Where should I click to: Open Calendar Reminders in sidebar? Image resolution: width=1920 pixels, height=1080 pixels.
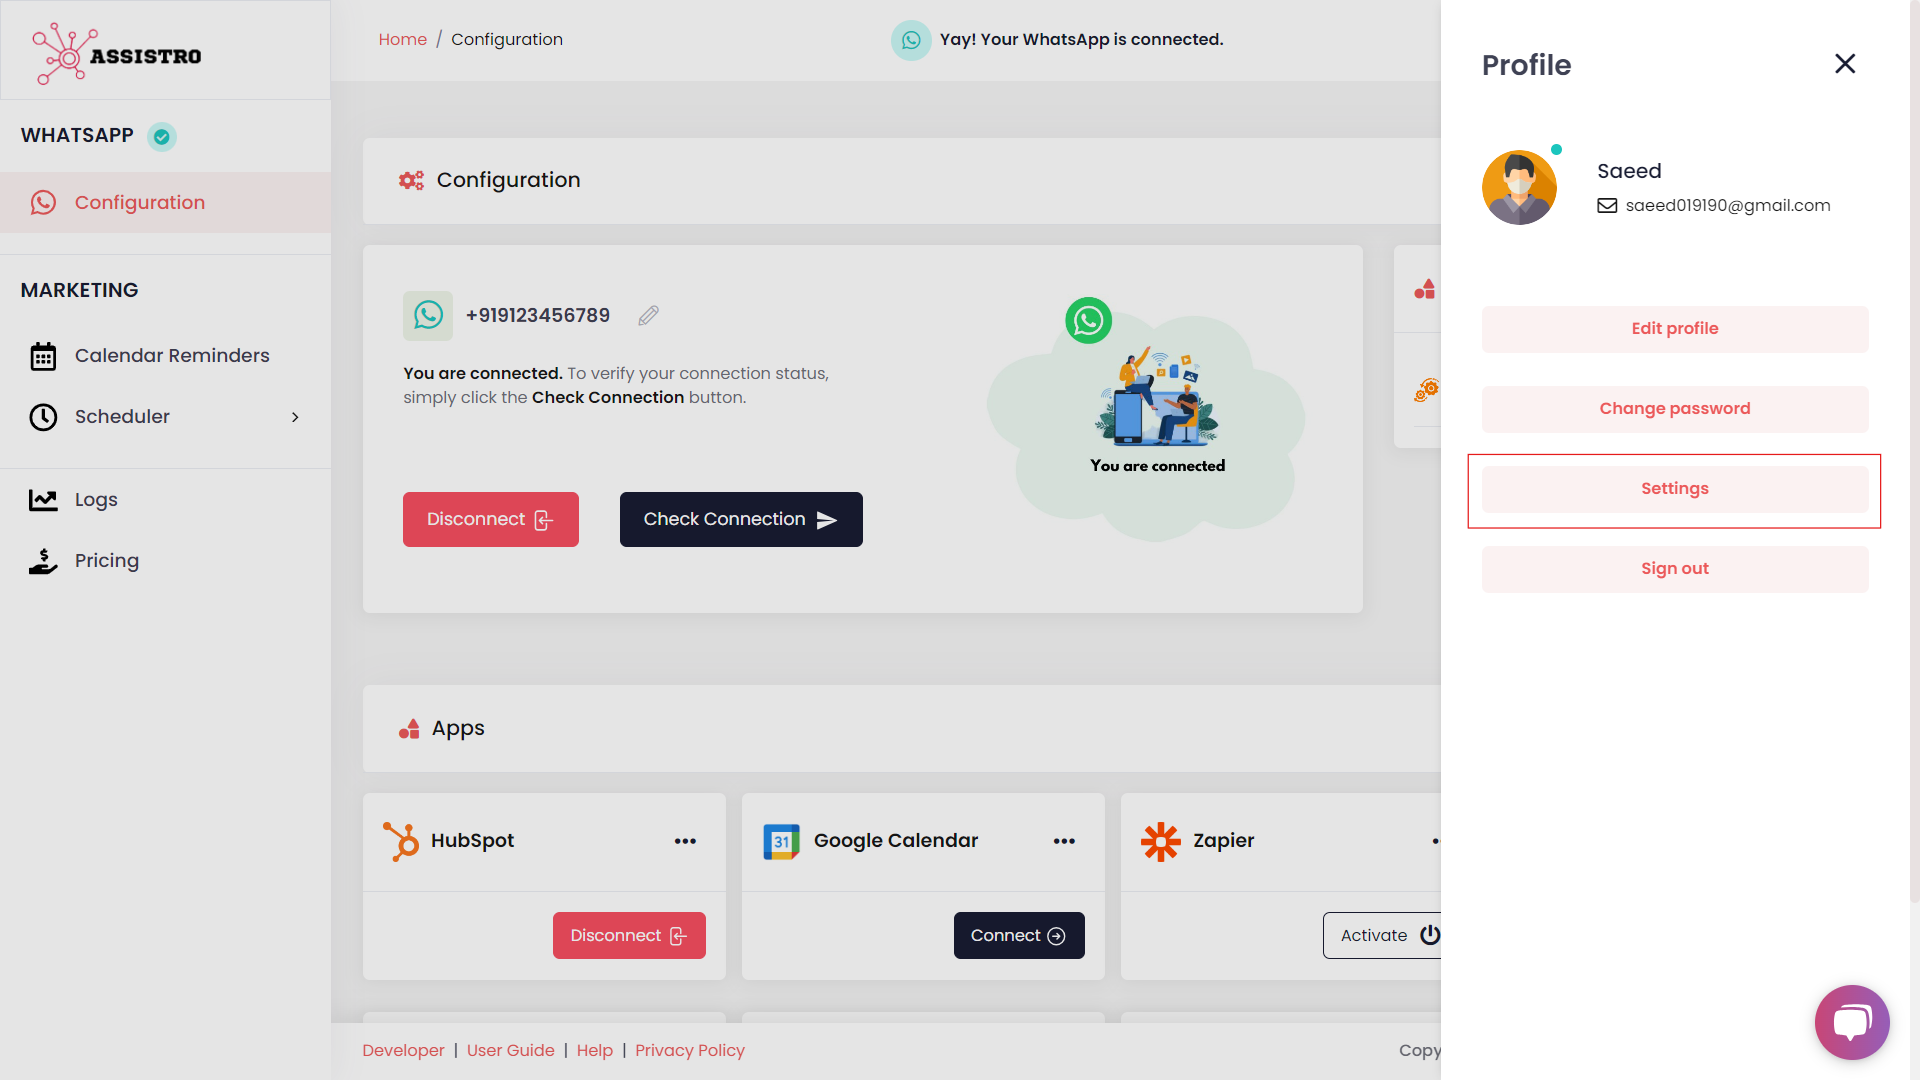171,356
